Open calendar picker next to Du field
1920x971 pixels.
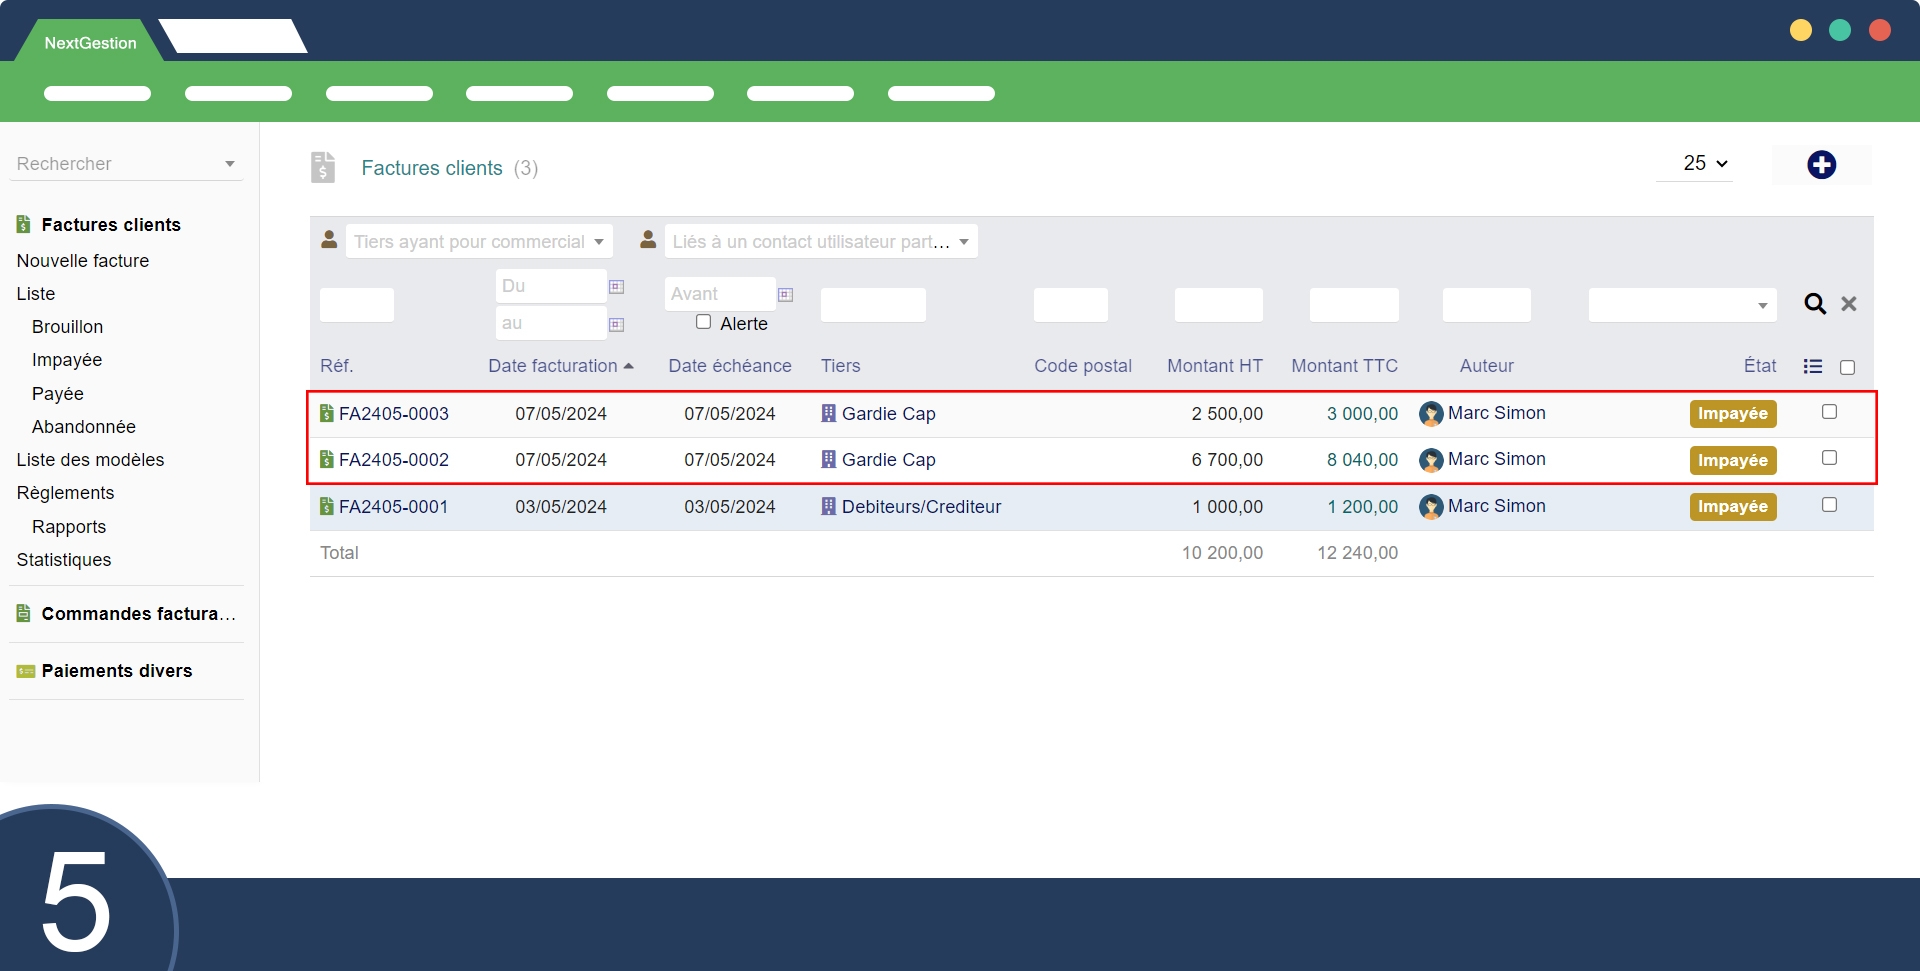[x=617, y=287]
